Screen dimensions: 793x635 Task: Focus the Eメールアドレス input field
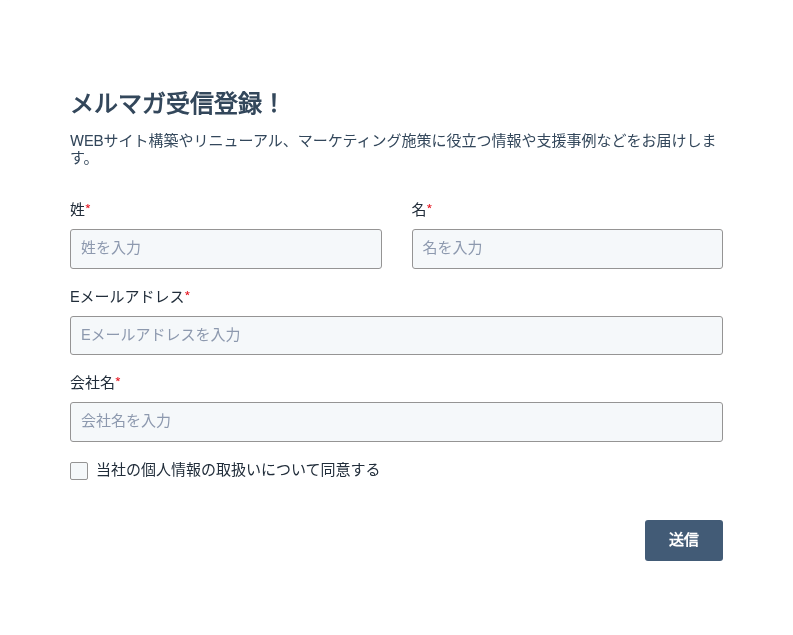pyautogui.click(x=396, y=336)
